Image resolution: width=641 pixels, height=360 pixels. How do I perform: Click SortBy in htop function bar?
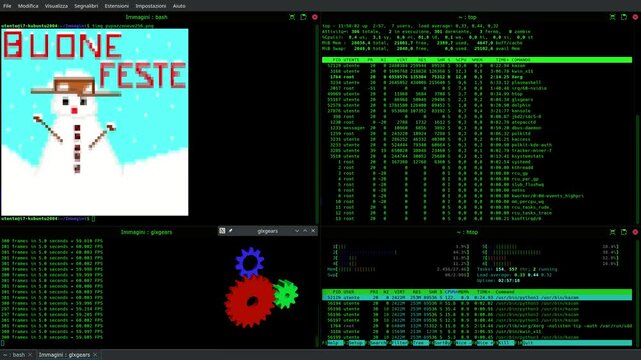point(442,343)
